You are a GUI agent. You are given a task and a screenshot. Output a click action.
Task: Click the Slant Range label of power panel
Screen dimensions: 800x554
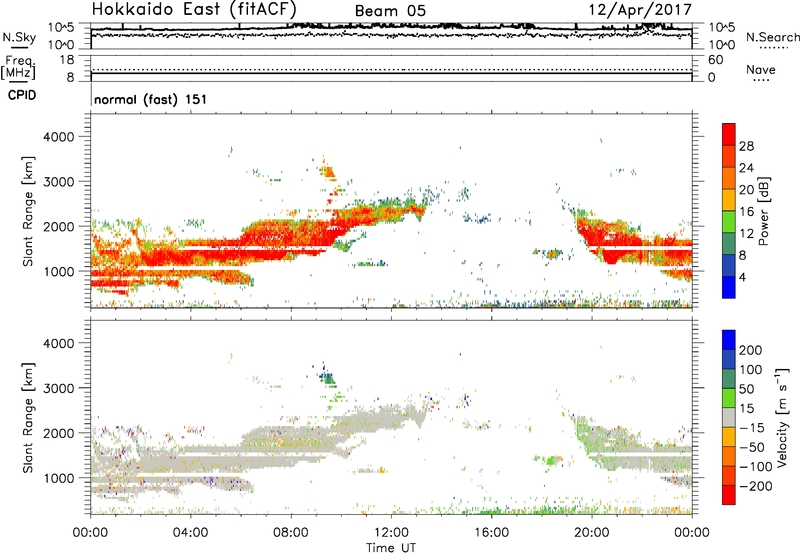coord(28,211)
